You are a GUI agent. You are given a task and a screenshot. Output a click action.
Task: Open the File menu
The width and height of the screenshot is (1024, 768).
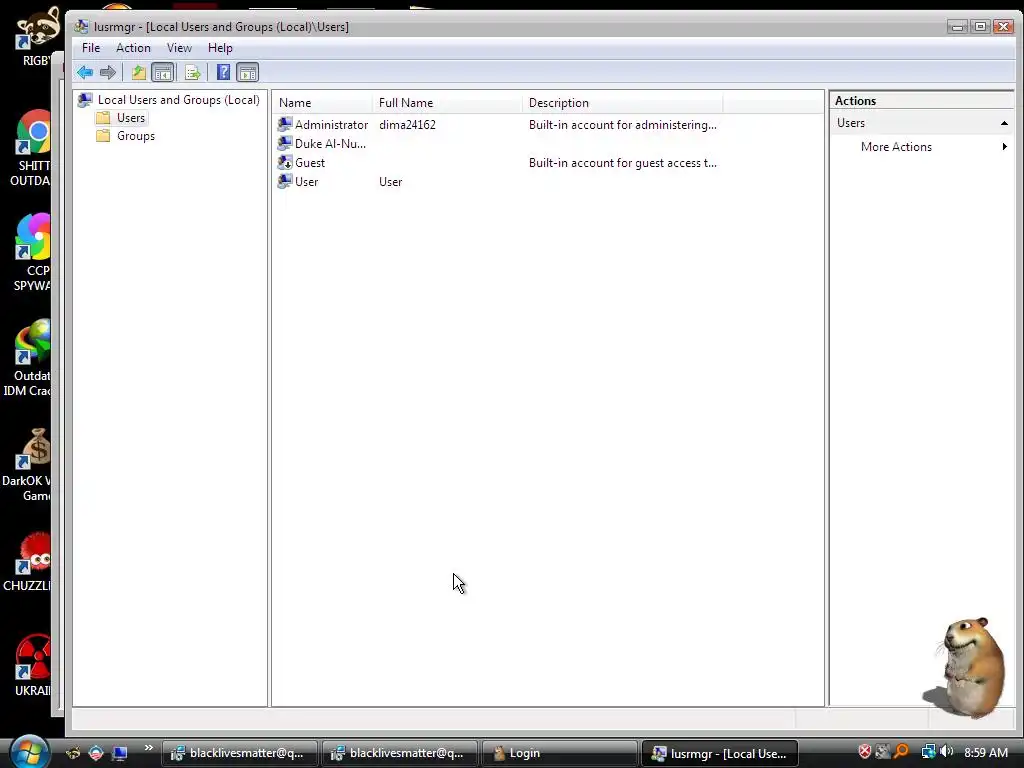tap(91, 48)
